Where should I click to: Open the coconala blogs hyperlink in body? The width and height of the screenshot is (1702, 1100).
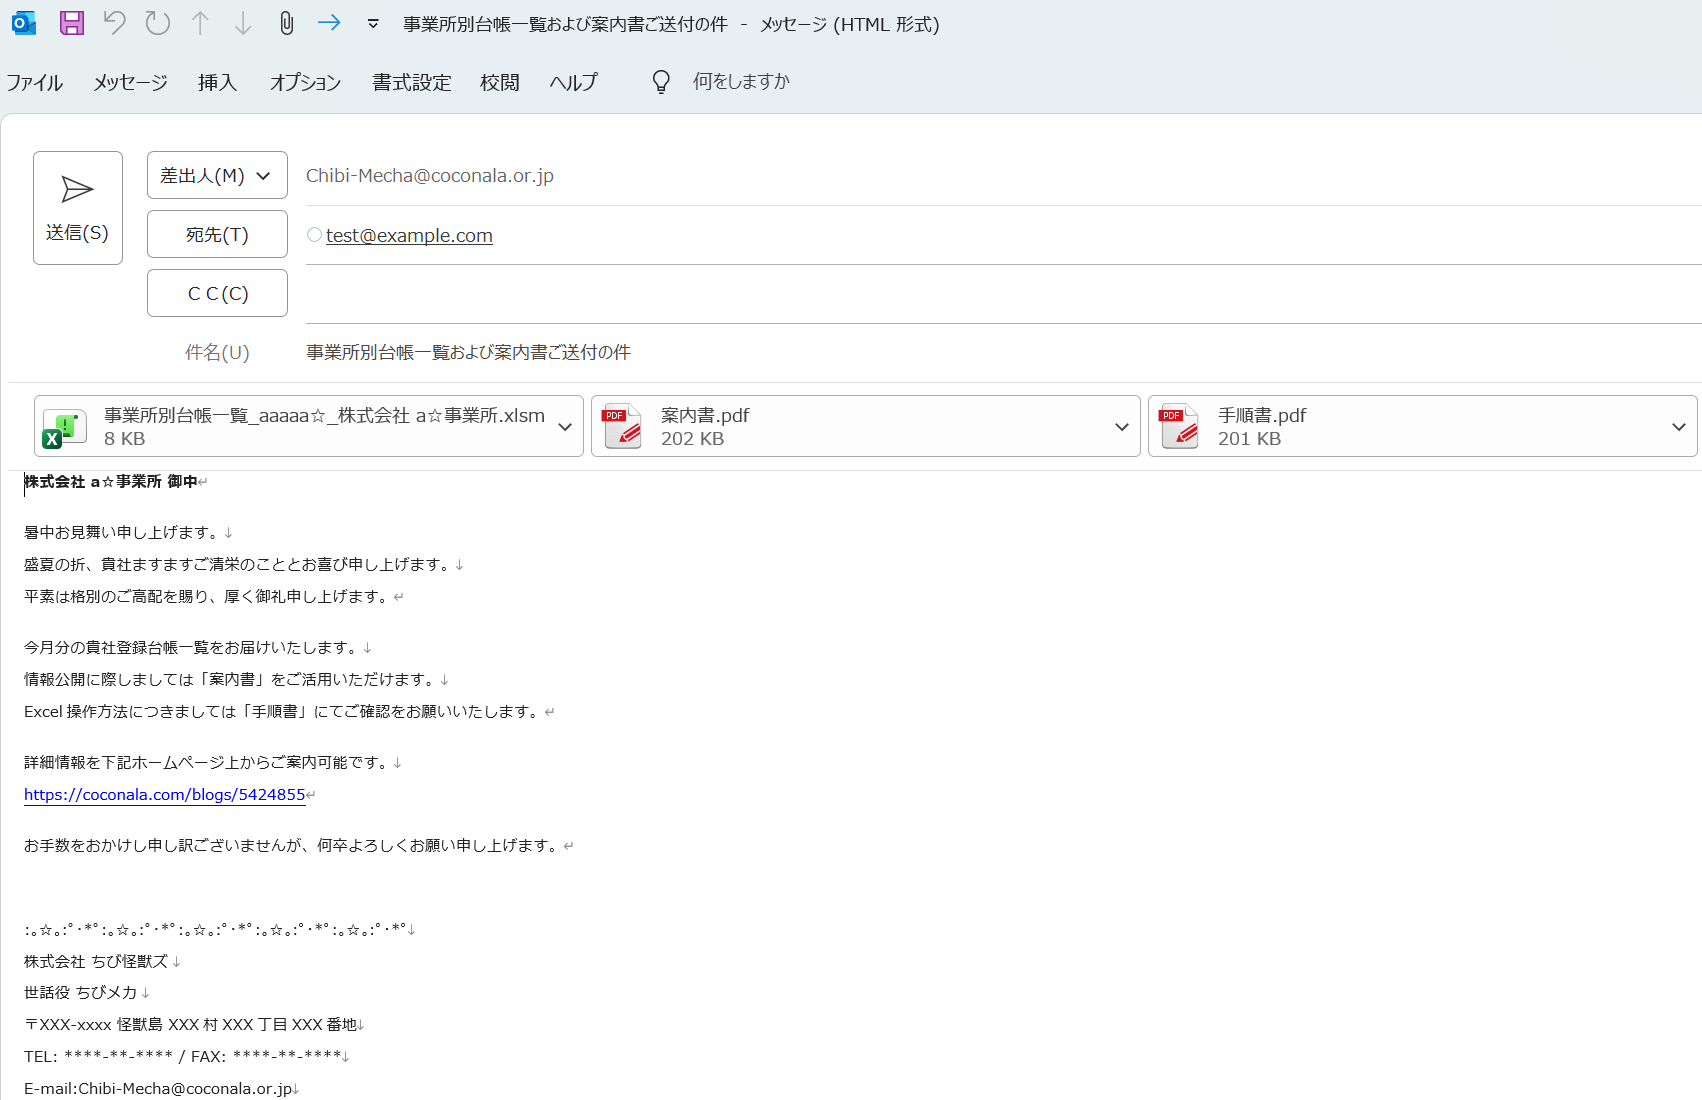[165, 794]
